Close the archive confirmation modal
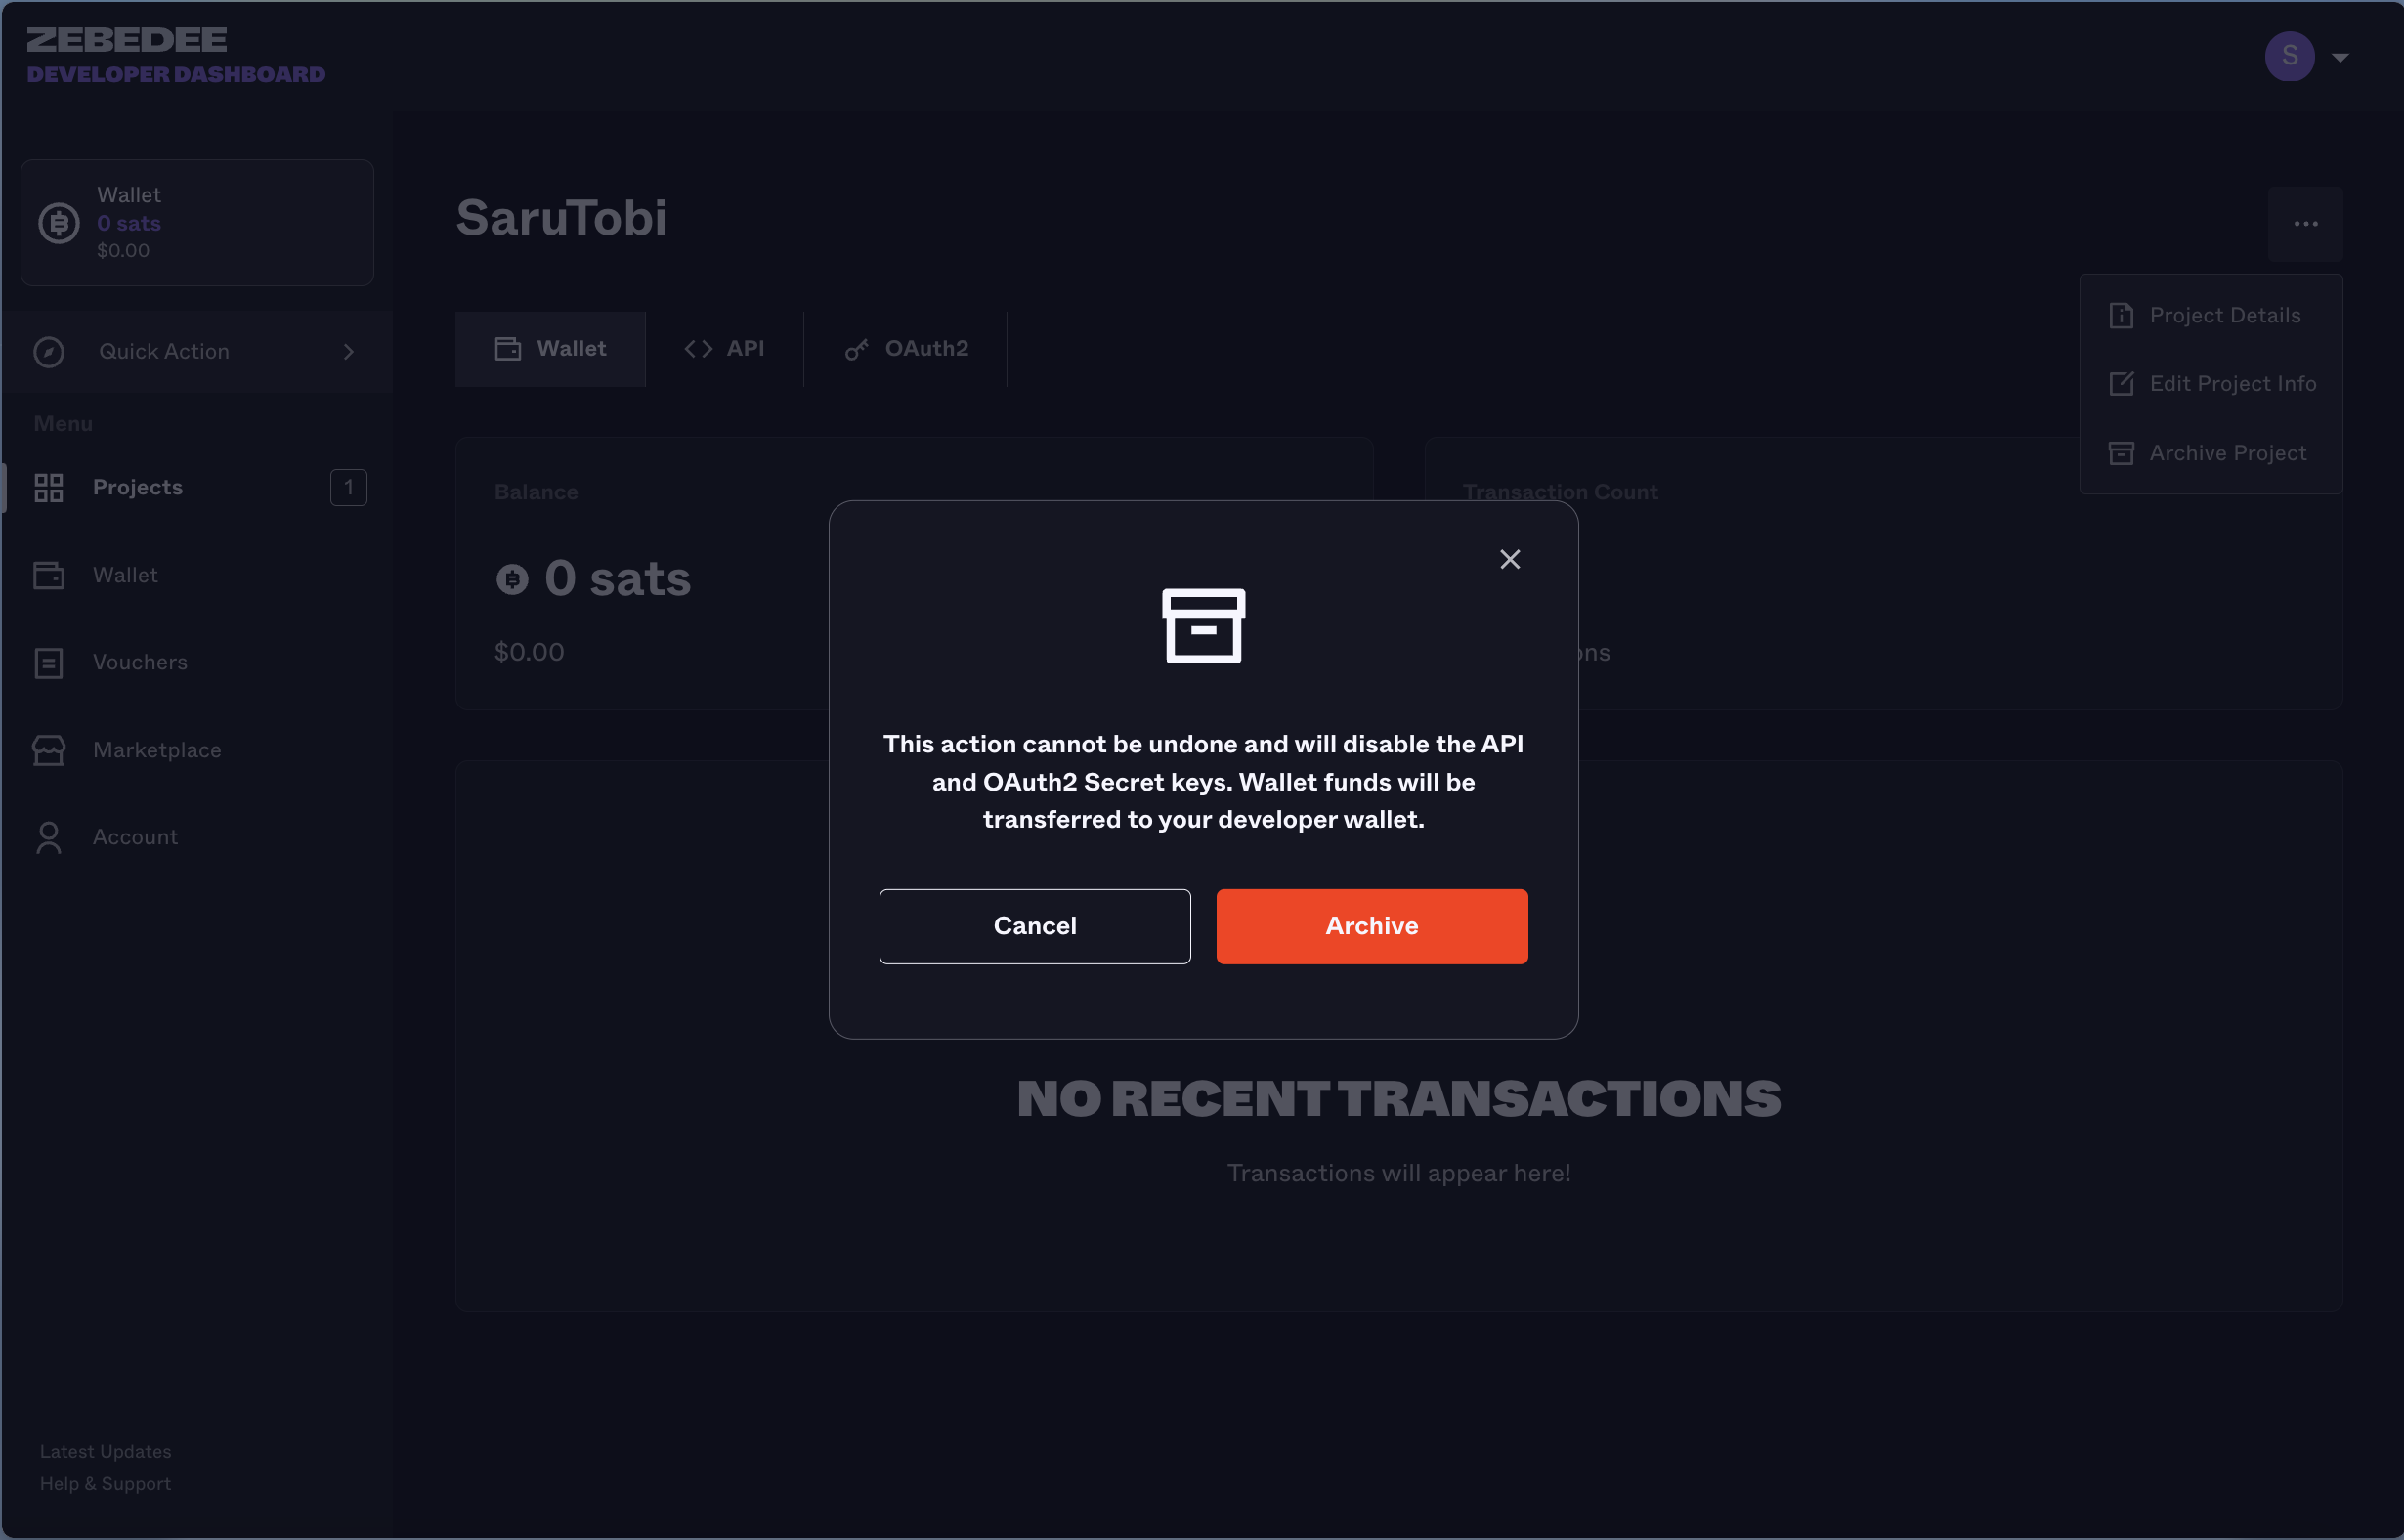The image size is (2404, 1540). coord(1509,559)
